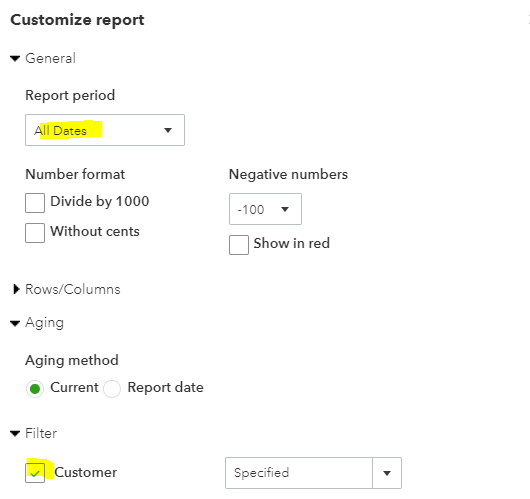Click the General section heading text
The width and height of the screenshot is (530, 499).
tap(50, 58)
